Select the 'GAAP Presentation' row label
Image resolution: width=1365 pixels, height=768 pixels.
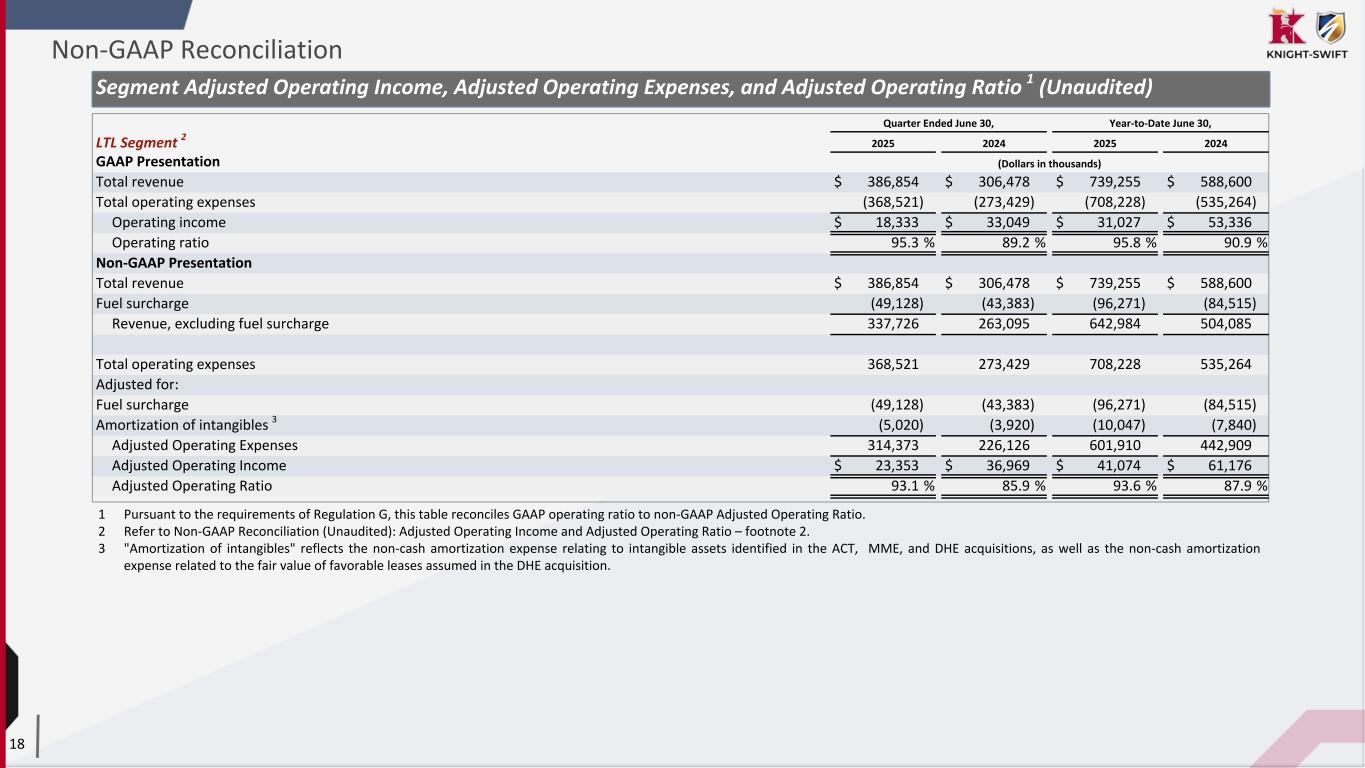(158, 162)
